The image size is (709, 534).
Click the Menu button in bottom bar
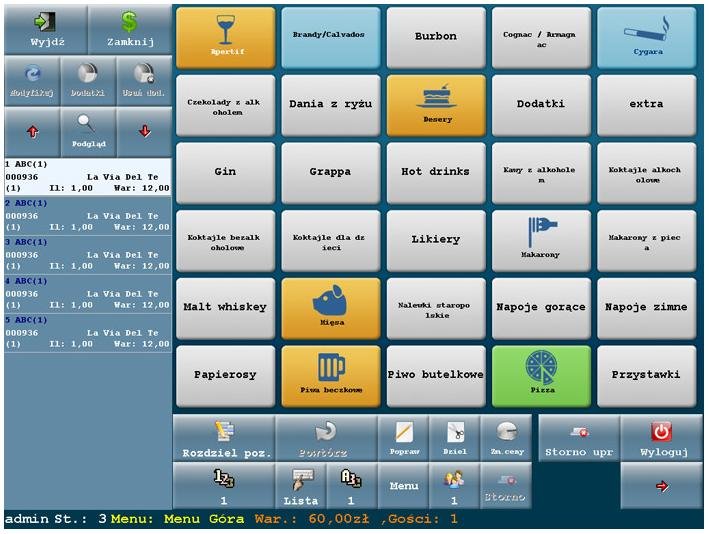click(404, 486)
